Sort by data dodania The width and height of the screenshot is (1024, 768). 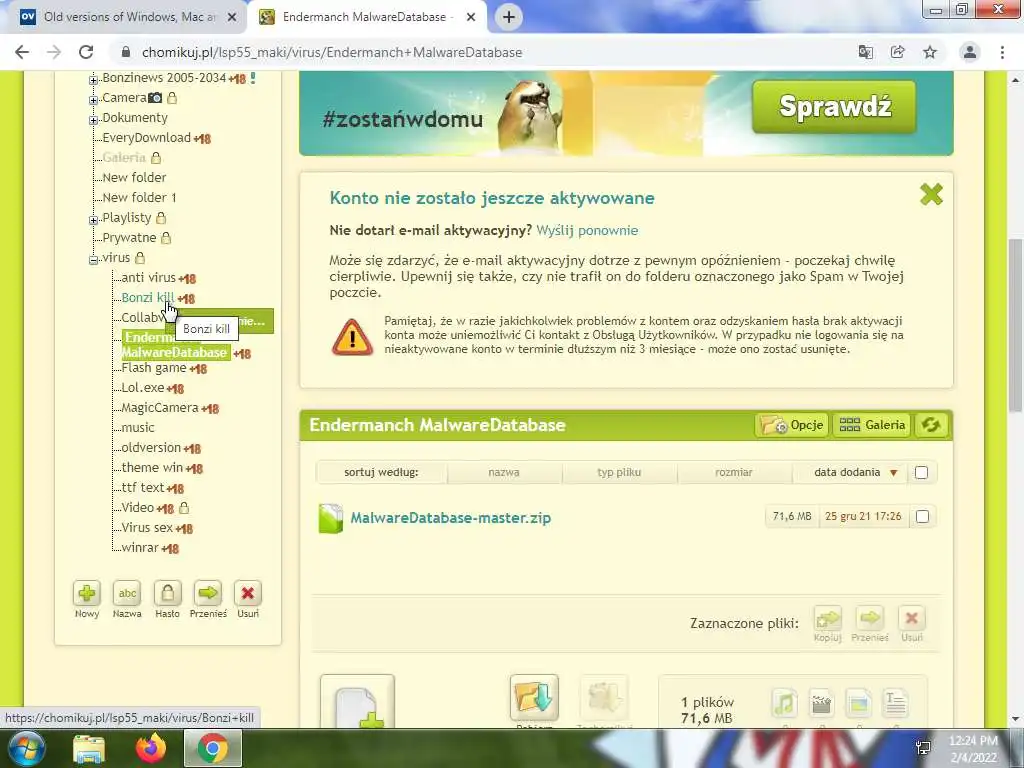849,472
